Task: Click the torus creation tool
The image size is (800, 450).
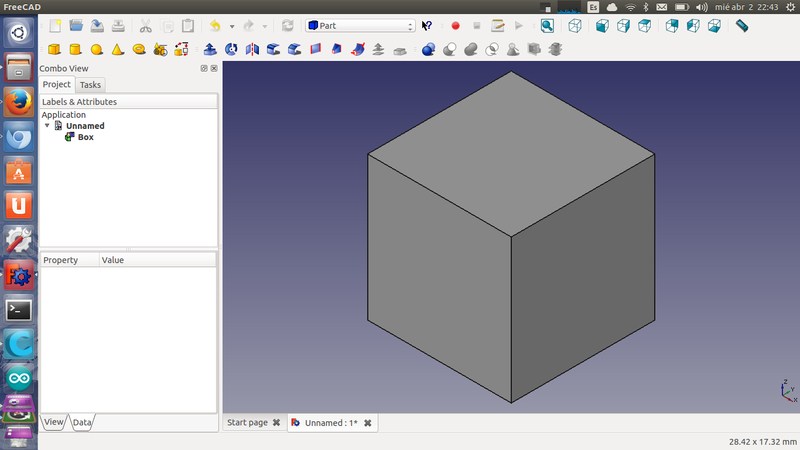Action: [139, 48]
